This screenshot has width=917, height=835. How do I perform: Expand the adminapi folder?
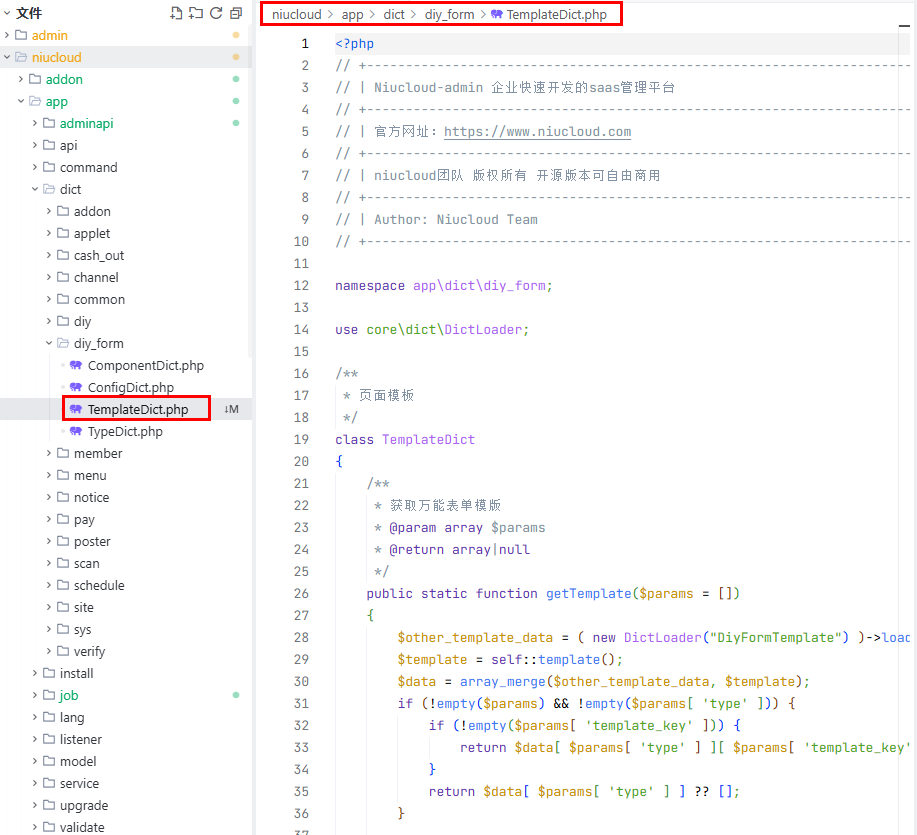coord(86,123)
